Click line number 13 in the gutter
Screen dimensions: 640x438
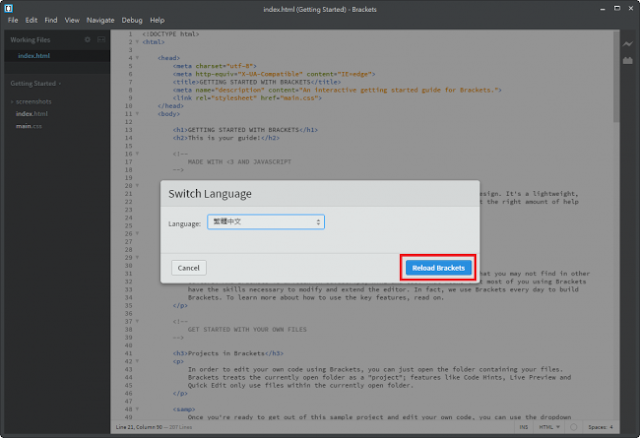tap(129, 130)
